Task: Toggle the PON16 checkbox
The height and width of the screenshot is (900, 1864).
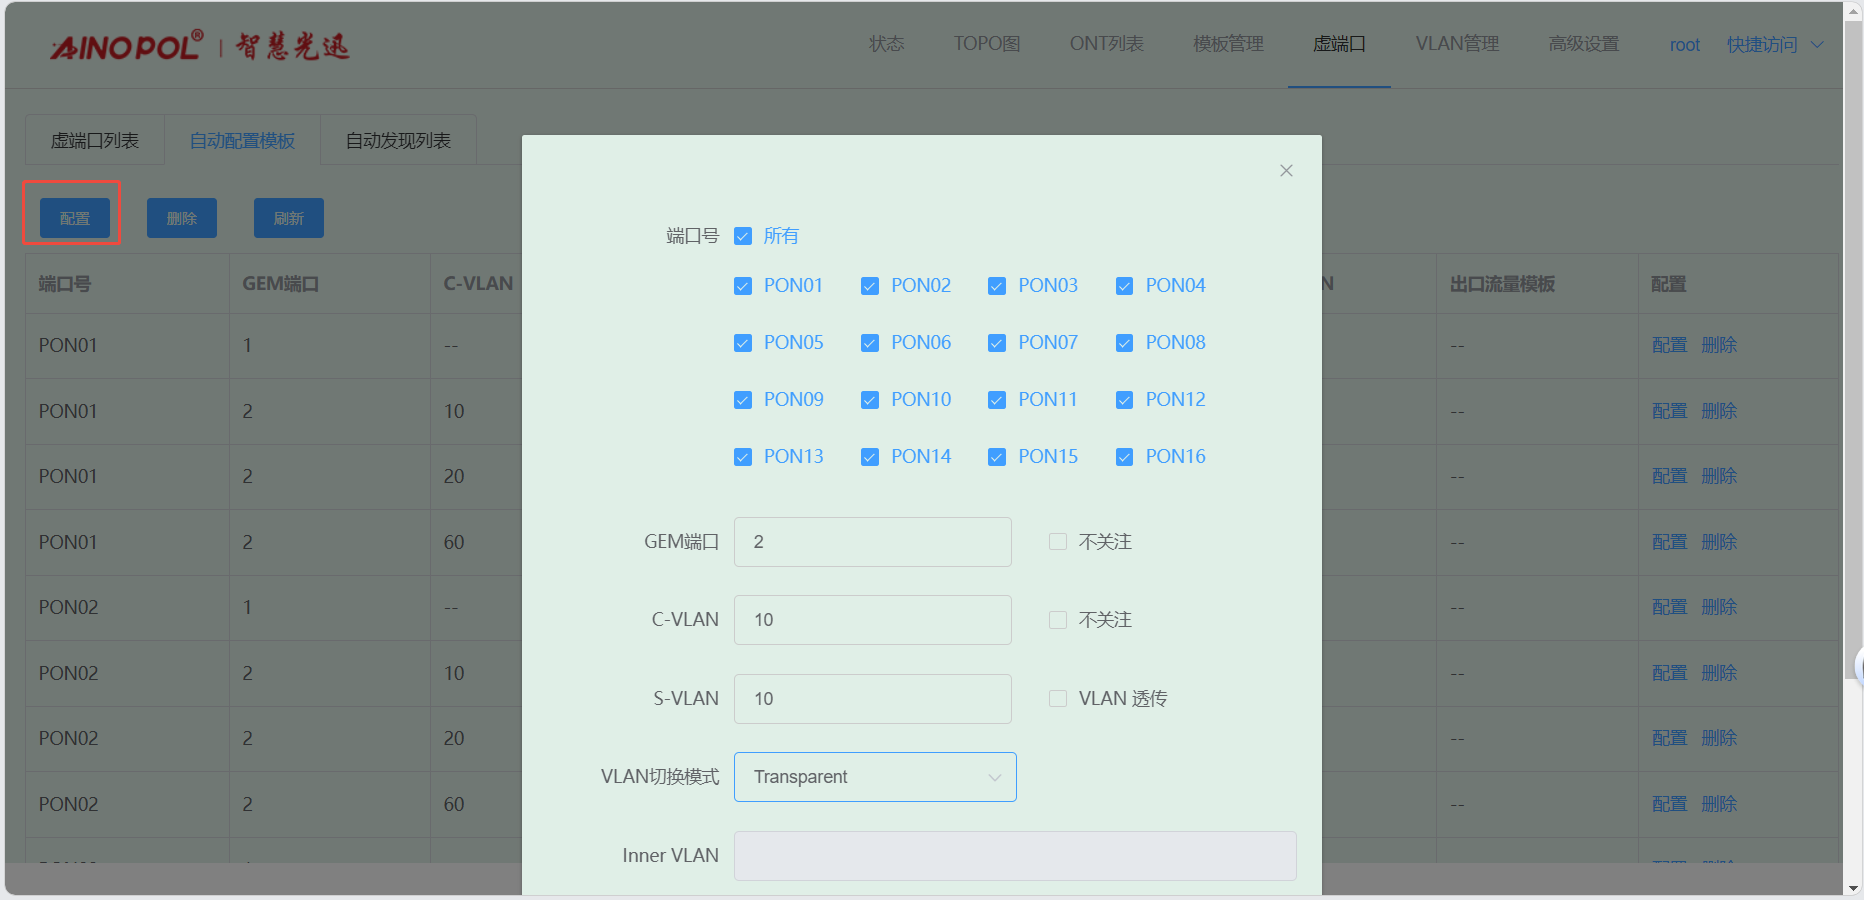Action: coord(1125,457)
